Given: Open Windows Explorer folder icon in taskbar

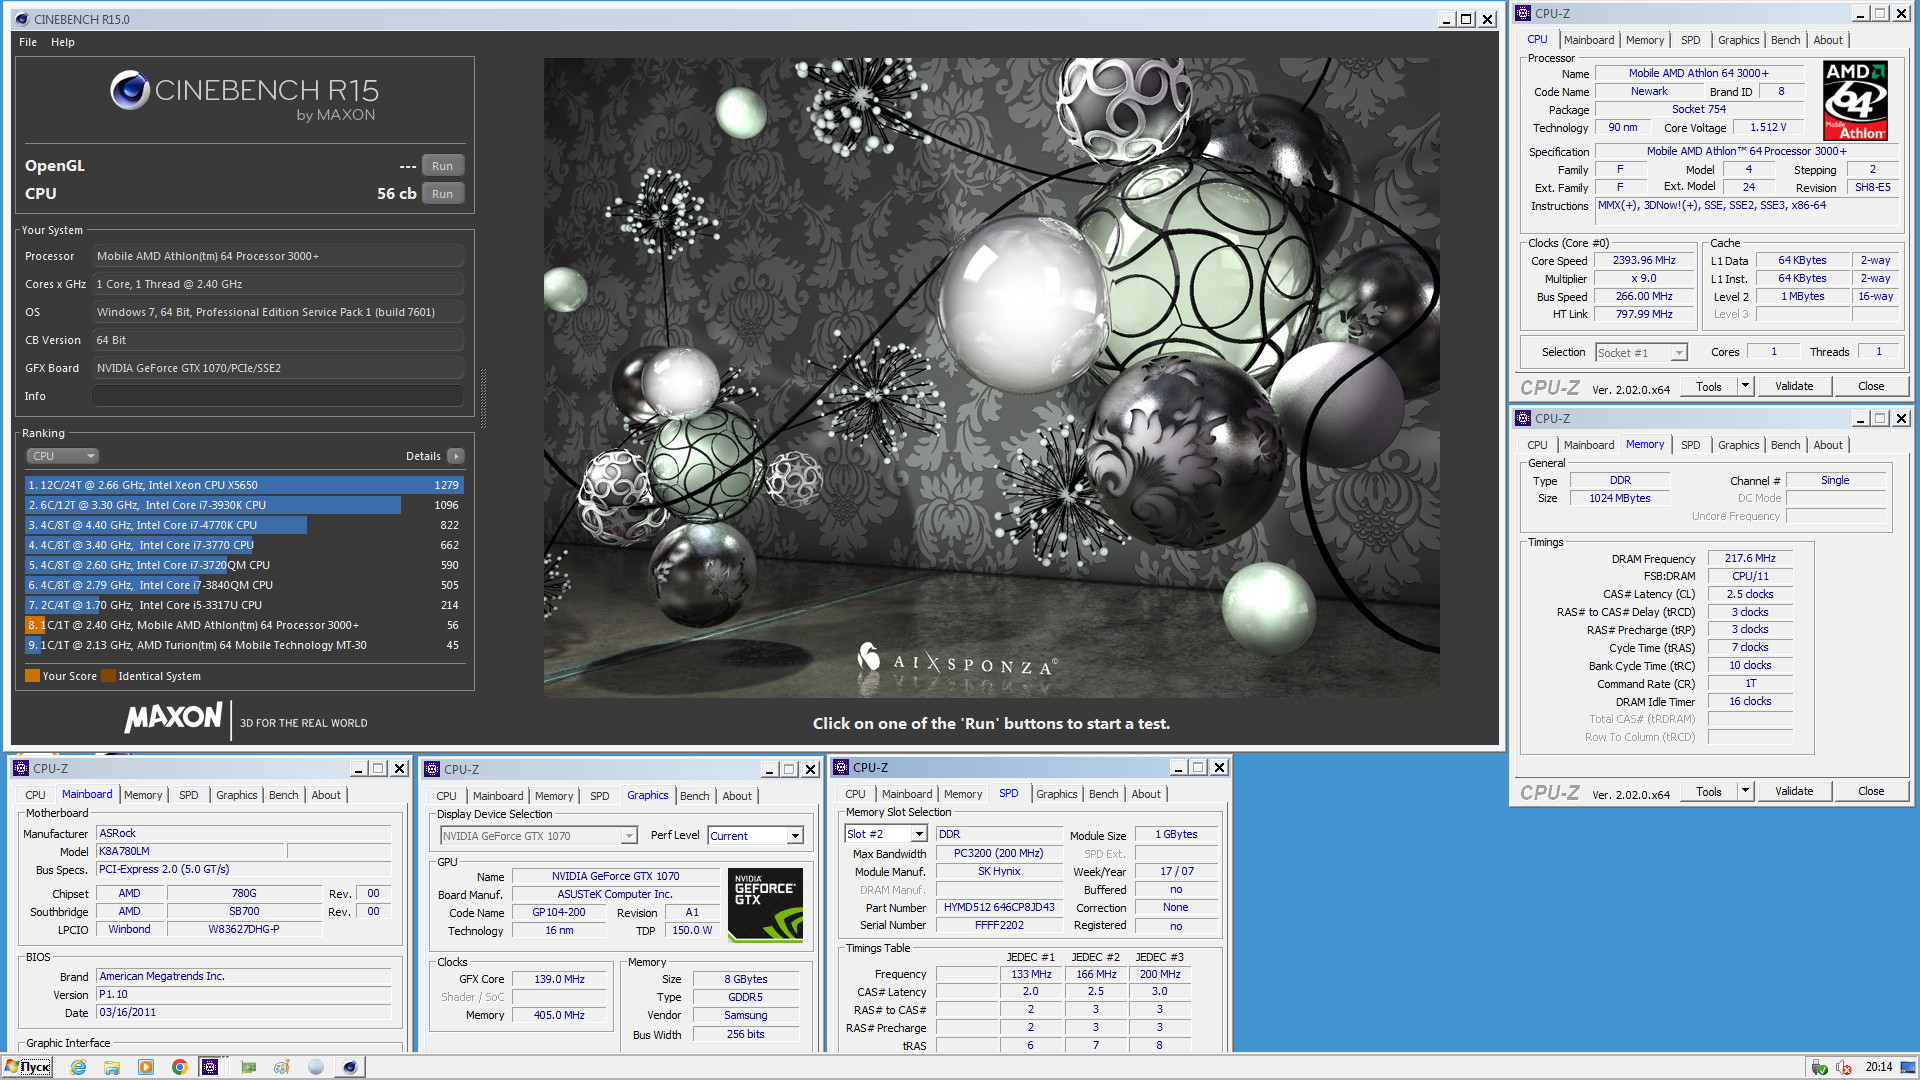Looking at the screenshot, I should pos(112,1067).
